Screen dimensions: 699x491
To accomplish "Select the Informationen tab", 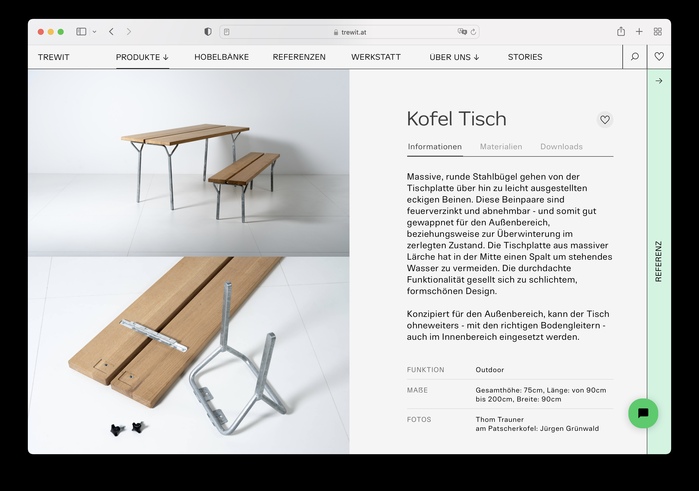I will (x=435, y=147).
